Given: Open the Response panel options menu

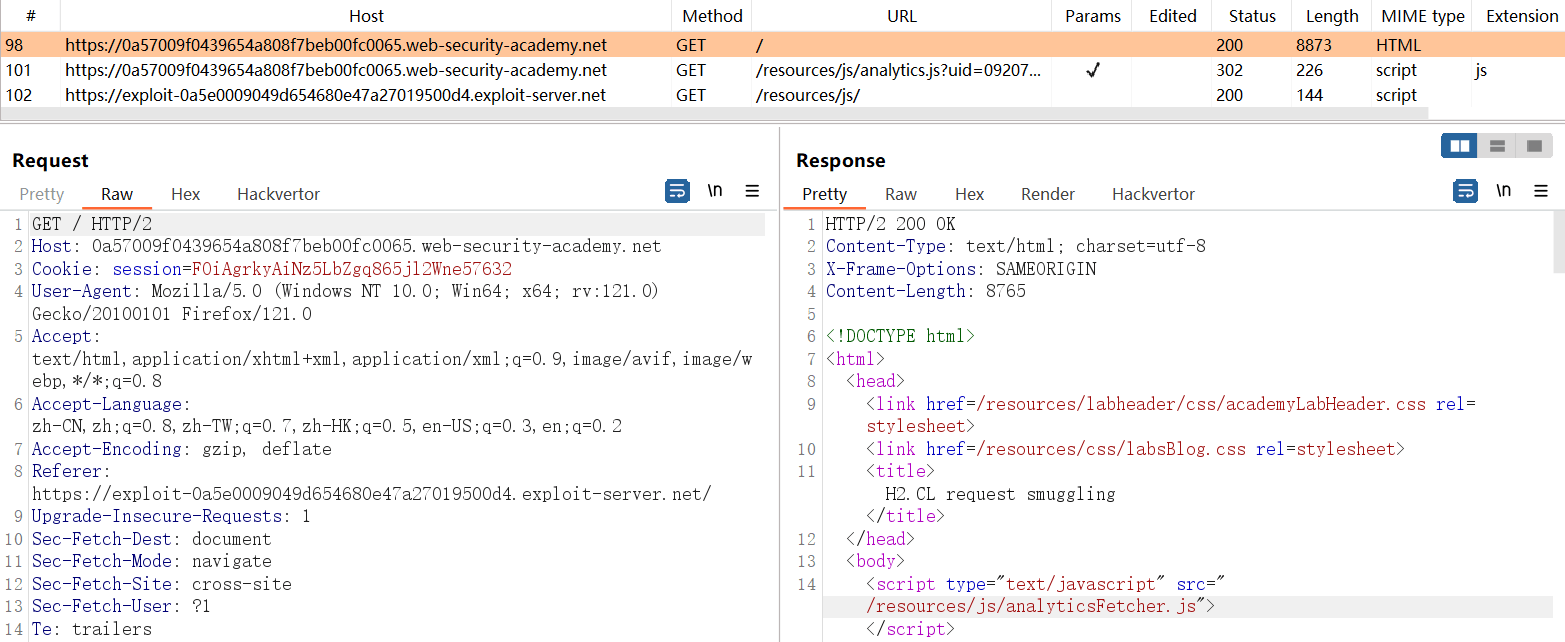Looking at the screenshot, I should (1541, 191).
